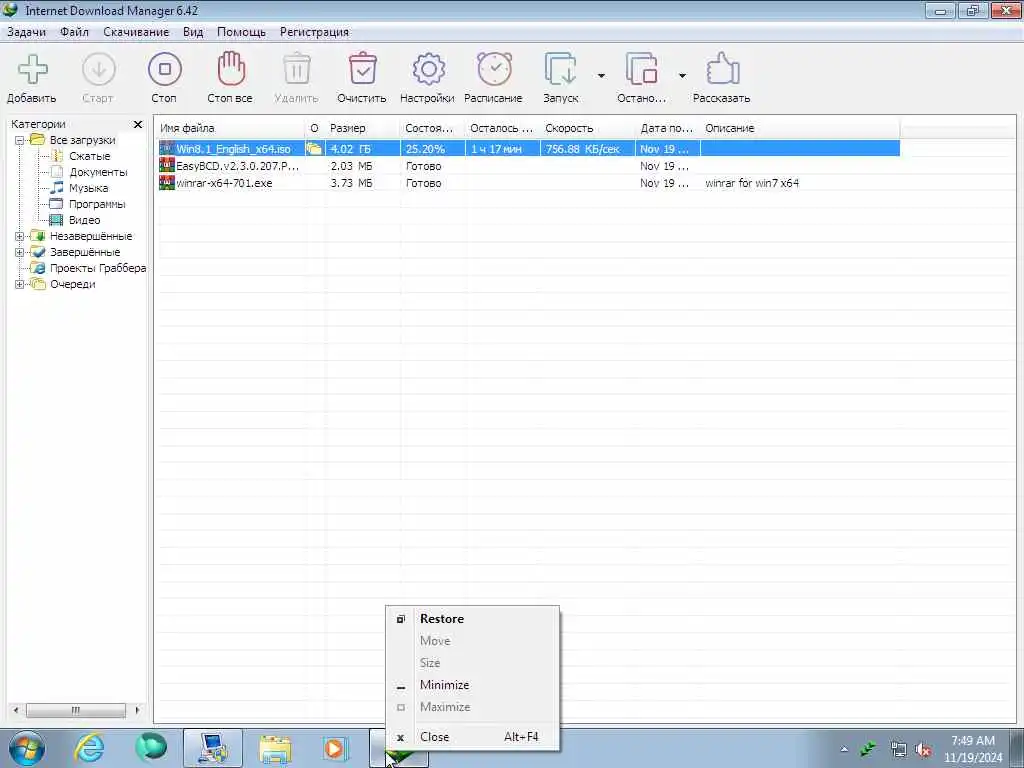
Task: Select the Сжатые category
Action: 89,156
